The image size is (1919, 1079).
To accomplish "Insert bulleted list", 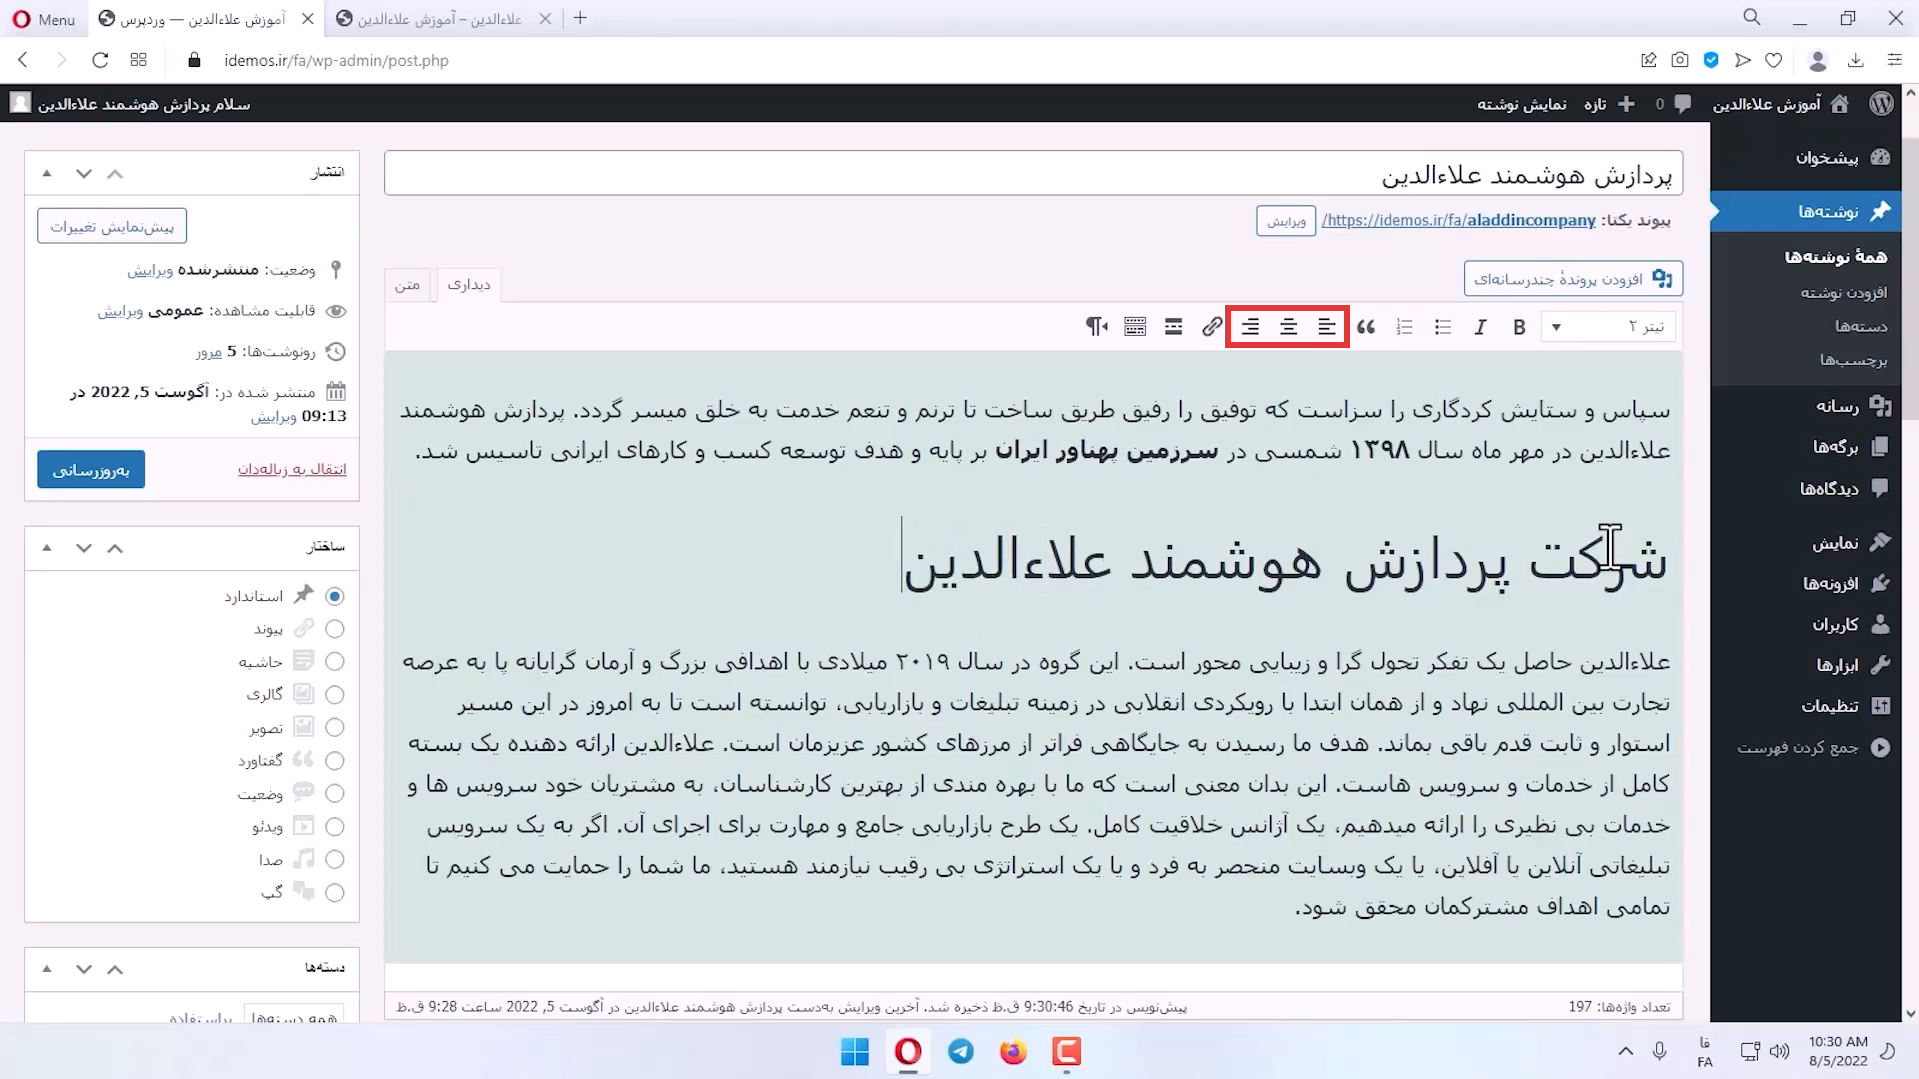I will [1442, 327].
